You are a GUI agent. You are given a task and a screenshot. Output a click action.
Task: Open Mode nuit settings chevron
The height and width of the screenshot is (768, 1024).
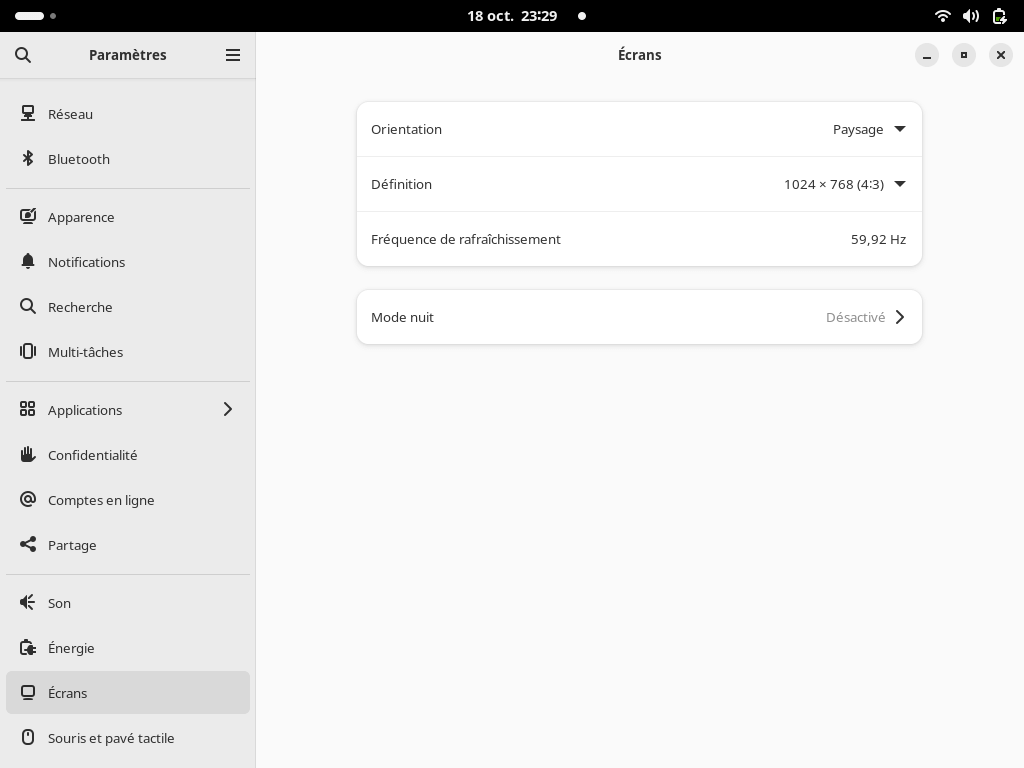(x=900, y=317)
